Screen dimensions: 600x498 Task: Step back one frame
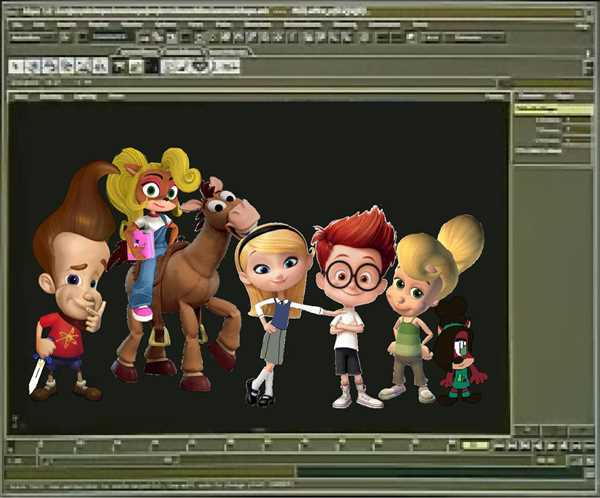click(512, 446)
